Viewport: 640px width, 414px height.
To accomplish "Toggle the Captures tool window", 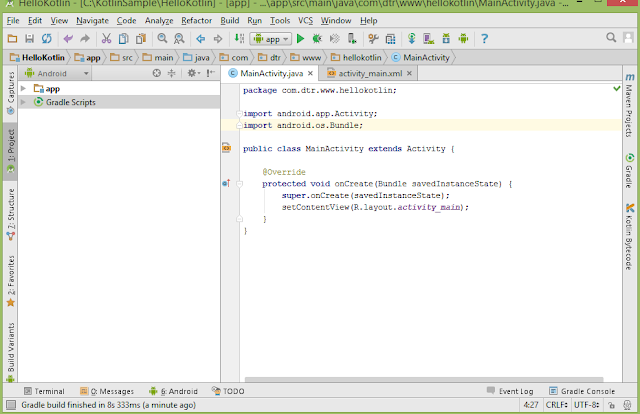I will tap(11, 93).
